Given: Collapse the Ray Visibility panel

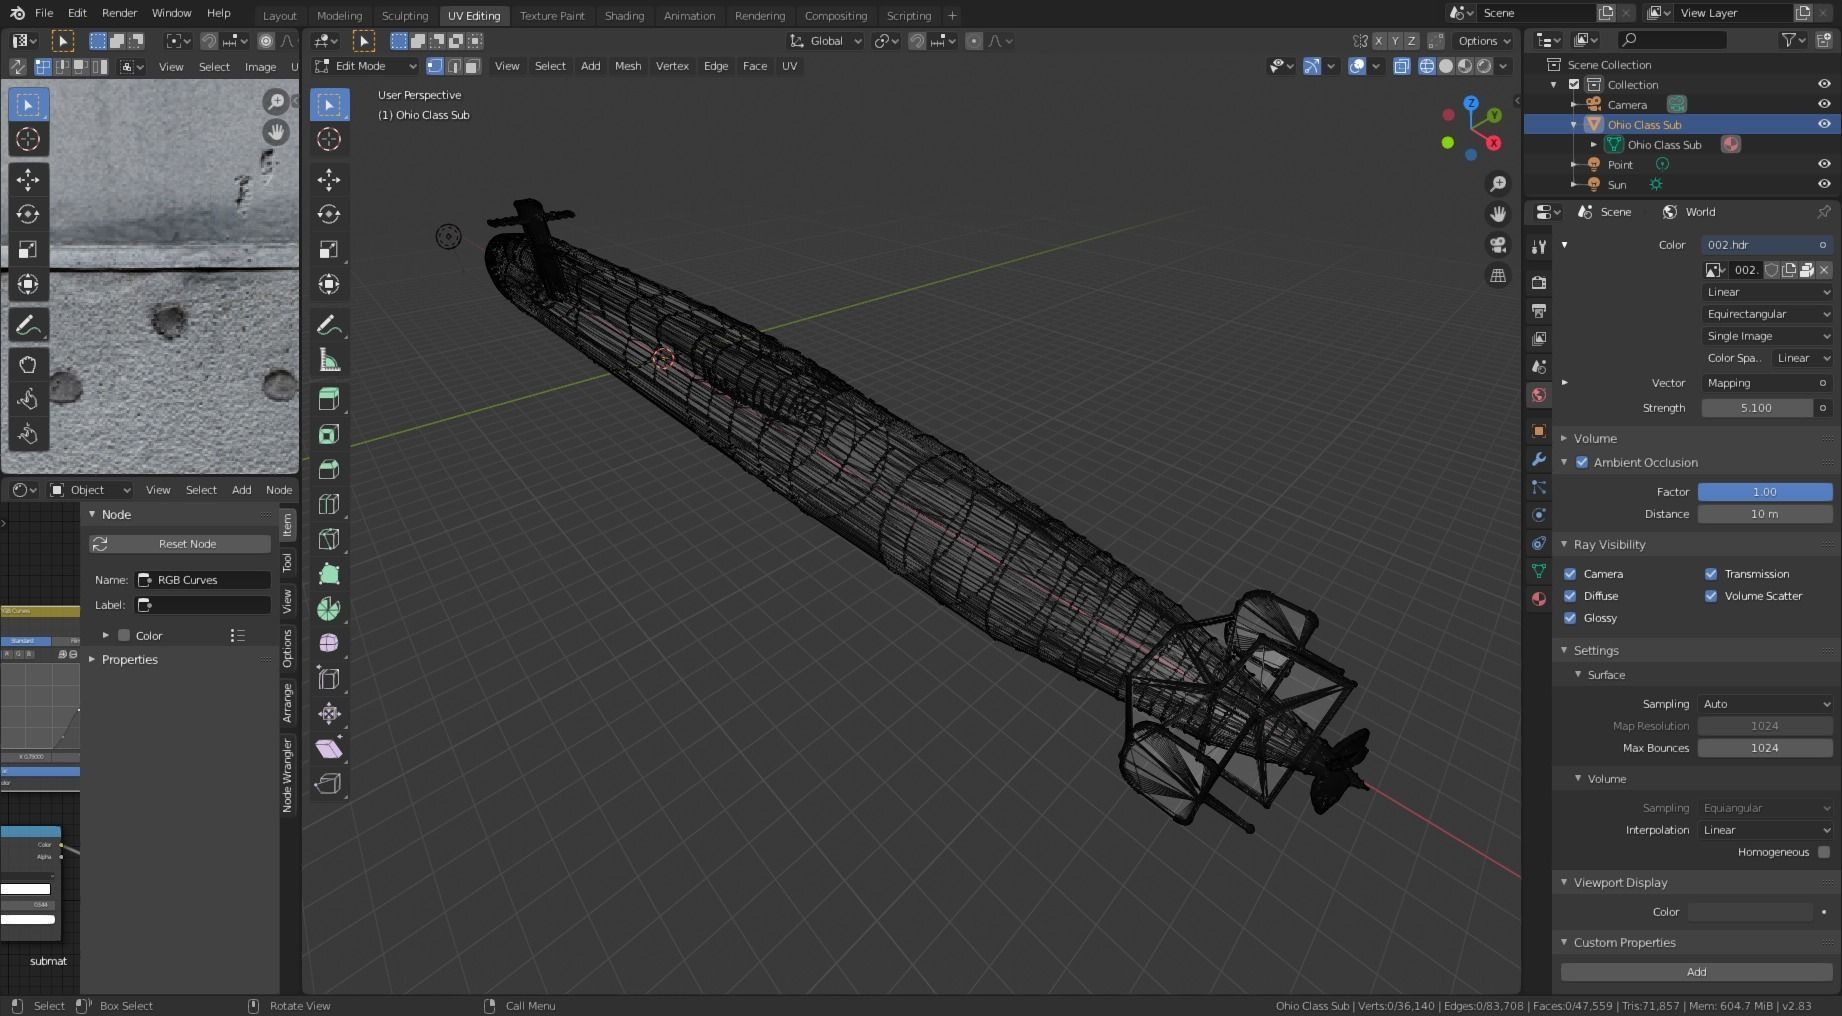Looking at the screenshot, I should (x=1608, y=544).
